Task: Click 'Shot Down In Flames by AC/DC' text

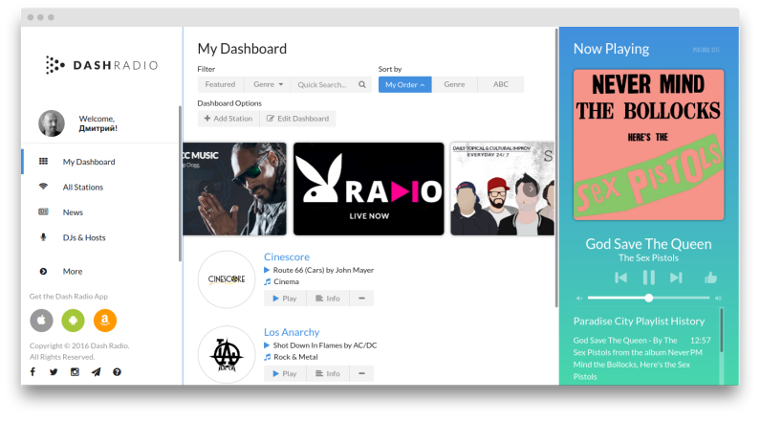Action: pos(325,345)
